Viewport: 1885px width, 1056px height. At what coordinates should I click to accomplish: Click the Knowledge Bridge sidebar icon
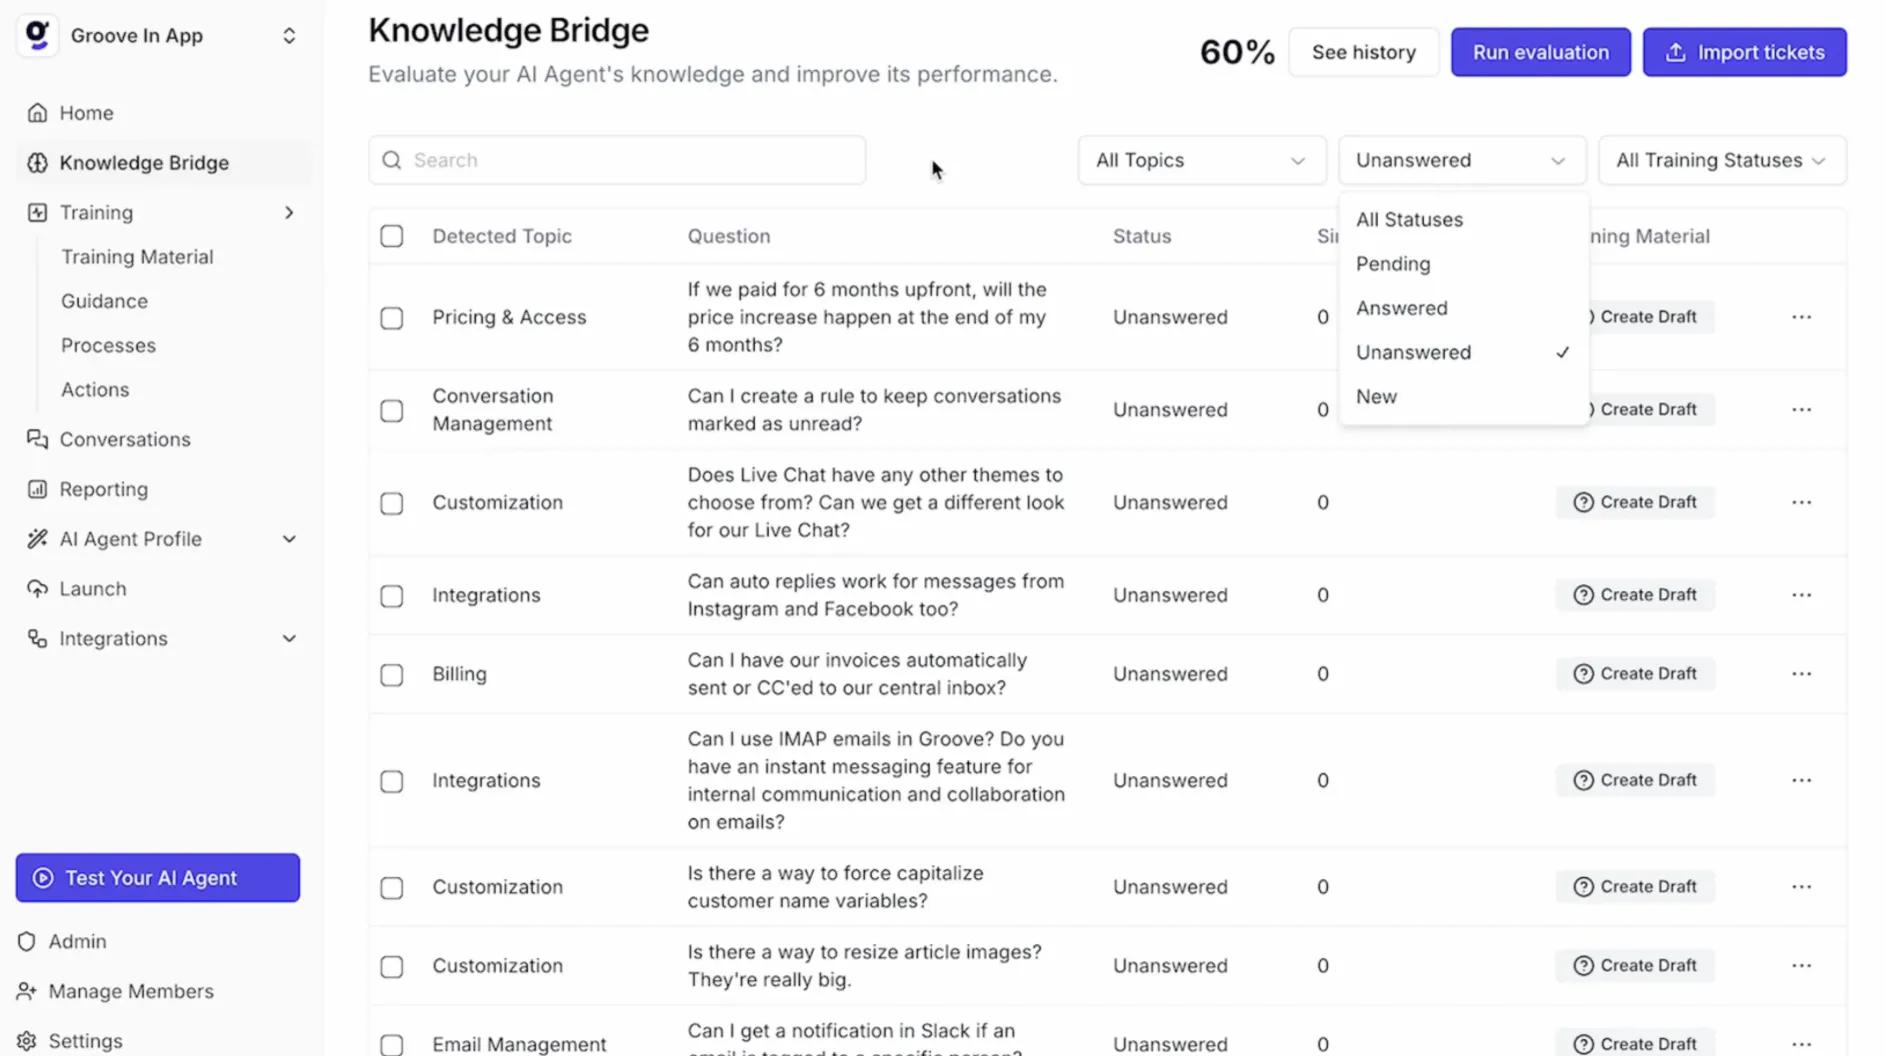point(37,163)
